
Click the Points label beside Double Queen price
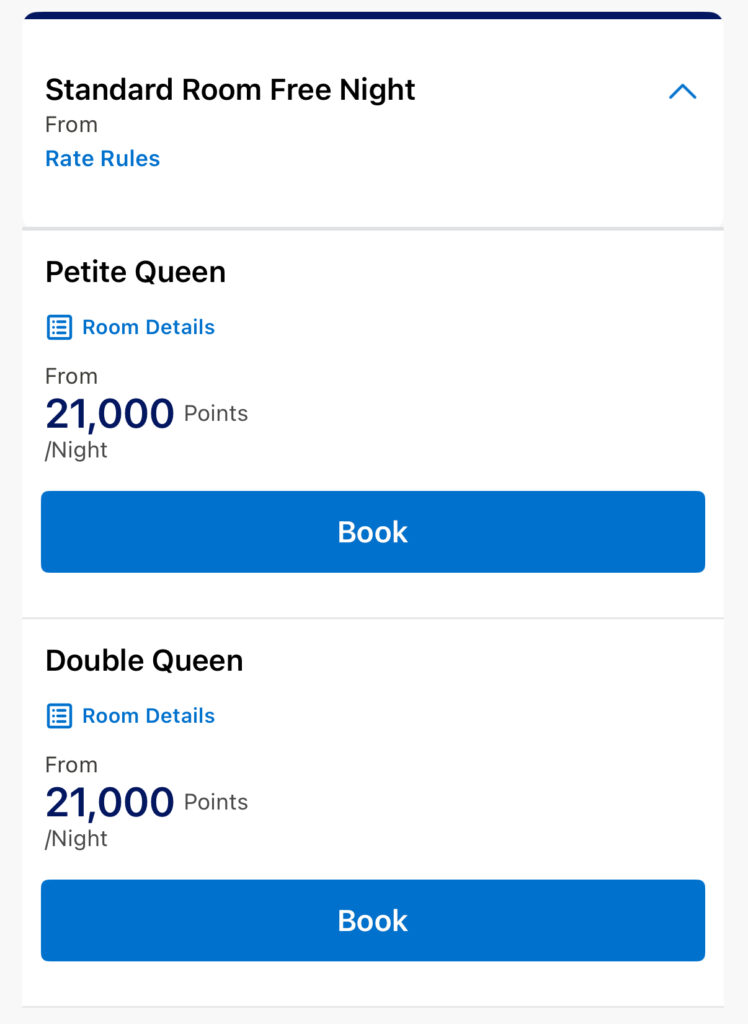pyautogui.click(x=216, y=802)
